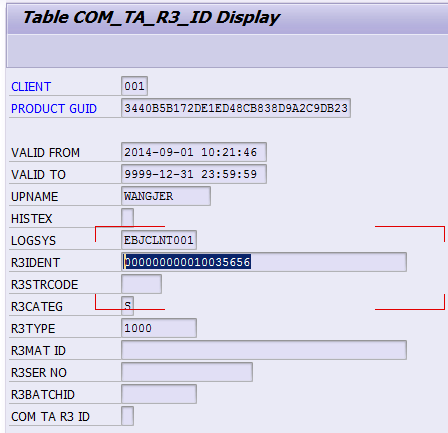Click the blue PRODUCT GUID key label
The height and width of the screenshot is (433, 448).
[x=54, y=109]
